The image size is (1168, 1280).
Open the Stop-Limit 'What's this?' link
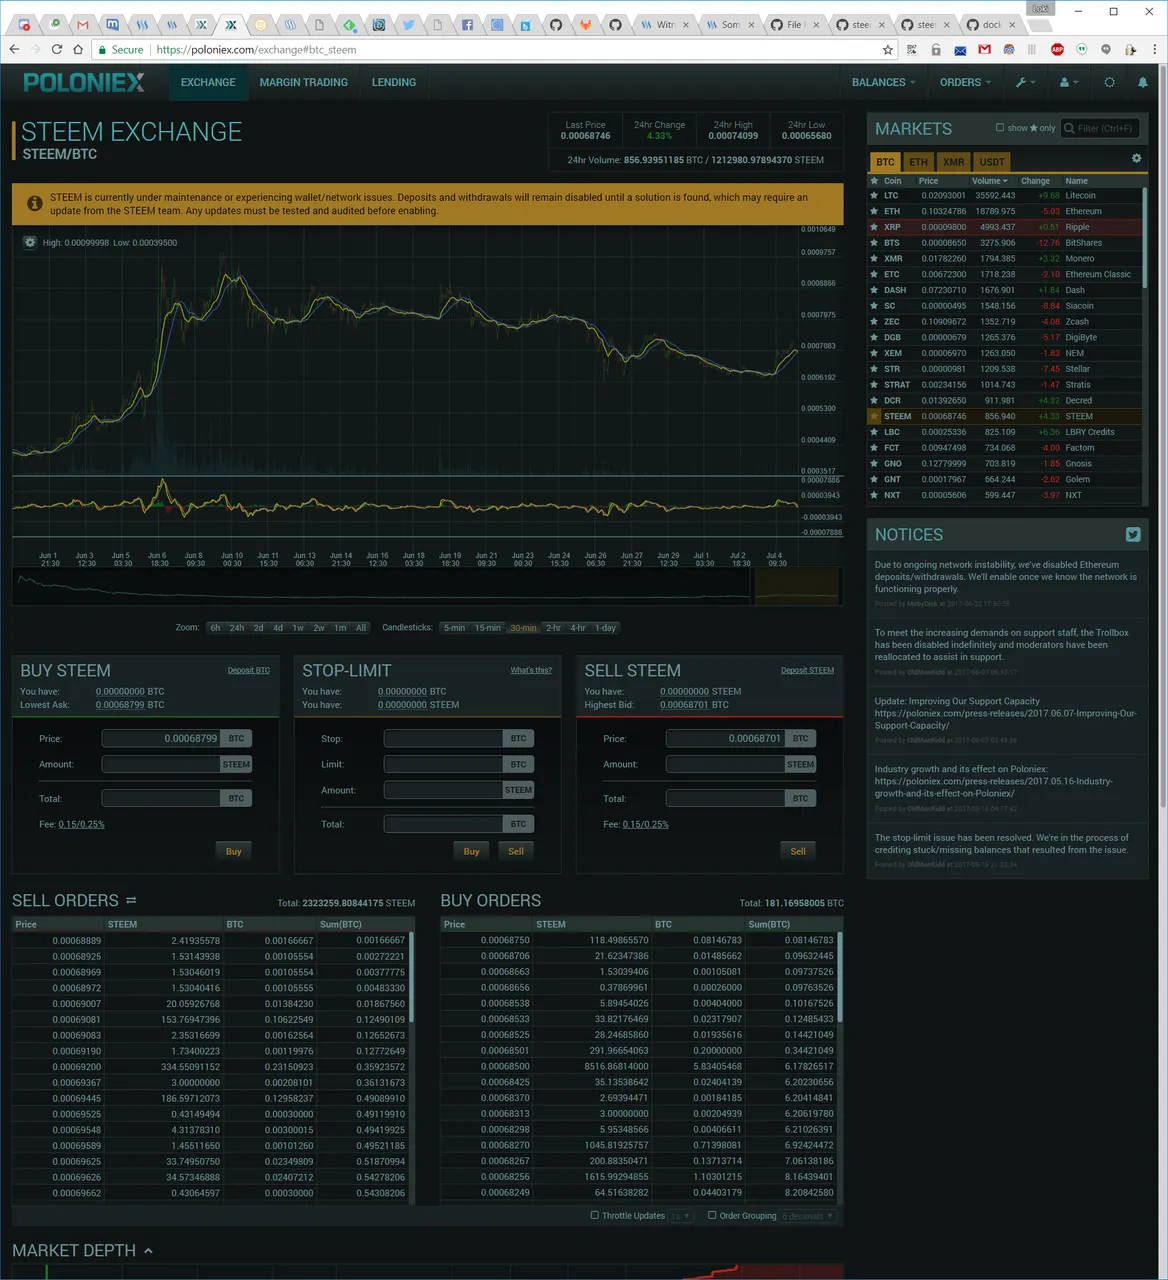coord(531,670)
